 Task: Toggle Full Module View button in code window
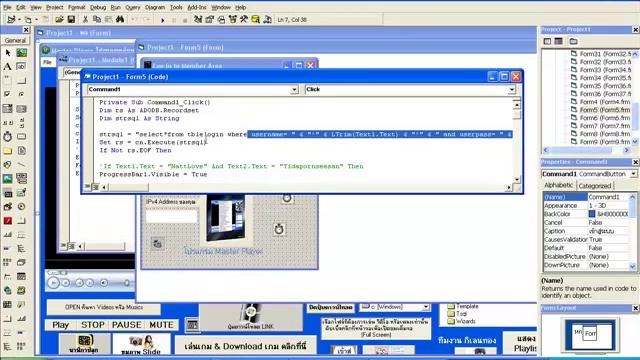[95, 187]
